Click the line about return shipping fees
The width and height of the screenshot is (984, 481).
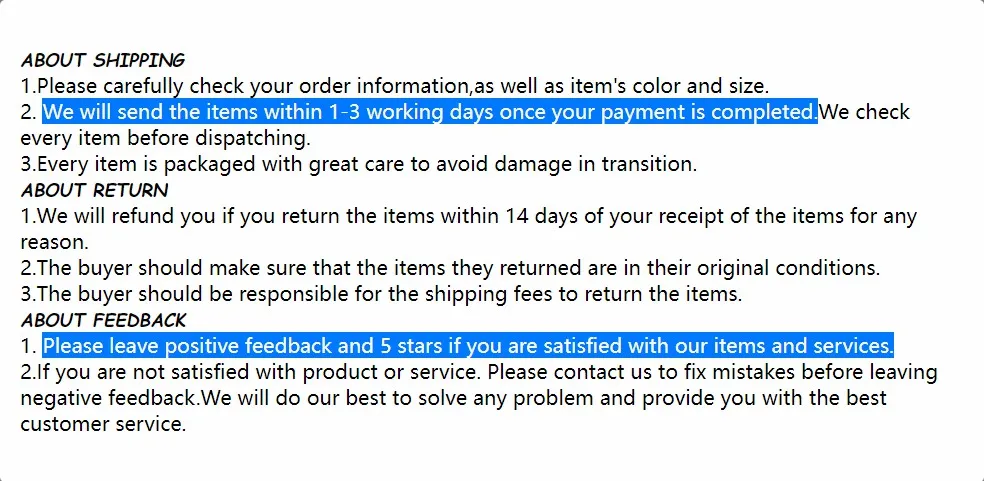click(x=380, y=294)
